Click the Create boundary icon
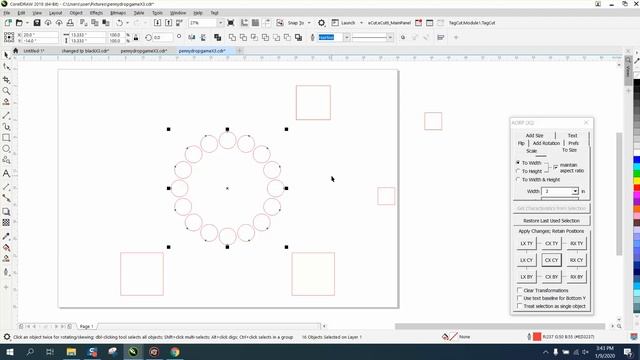Screen dimensions: 640x360 [298, 38]
